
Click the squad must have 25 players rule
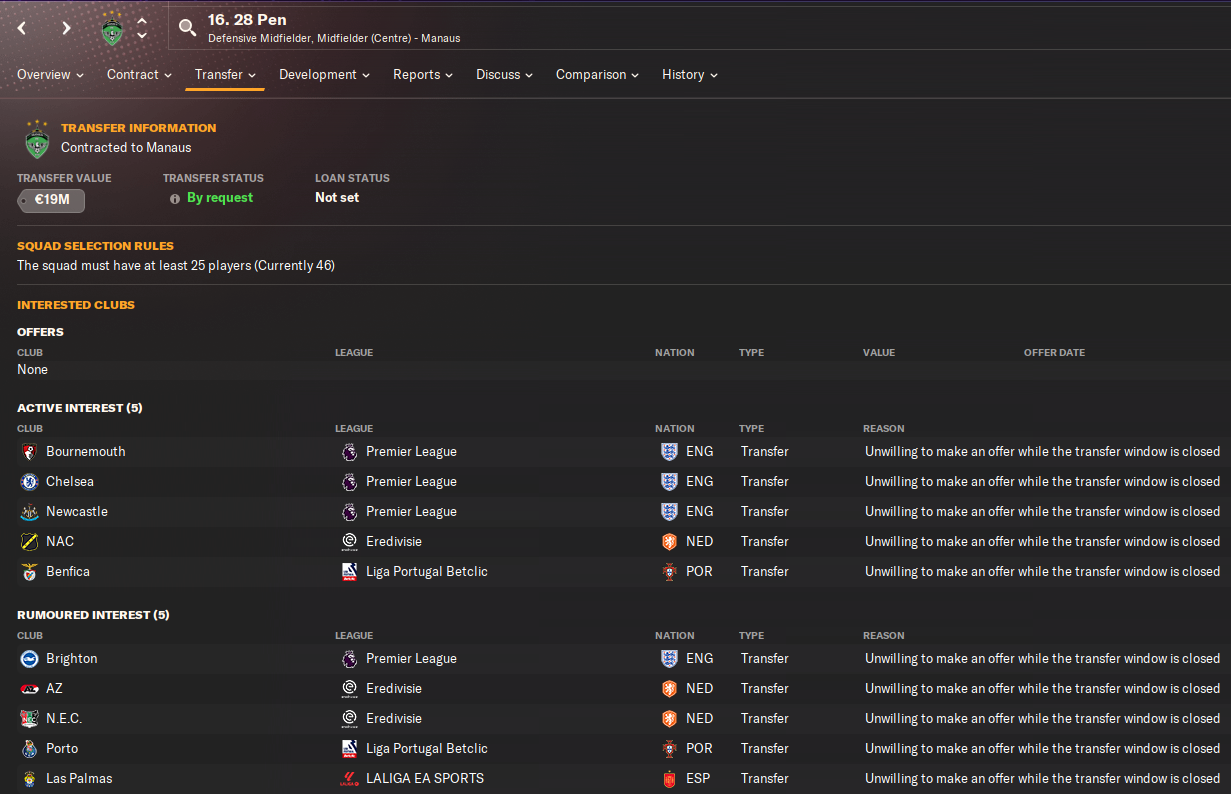176,266
